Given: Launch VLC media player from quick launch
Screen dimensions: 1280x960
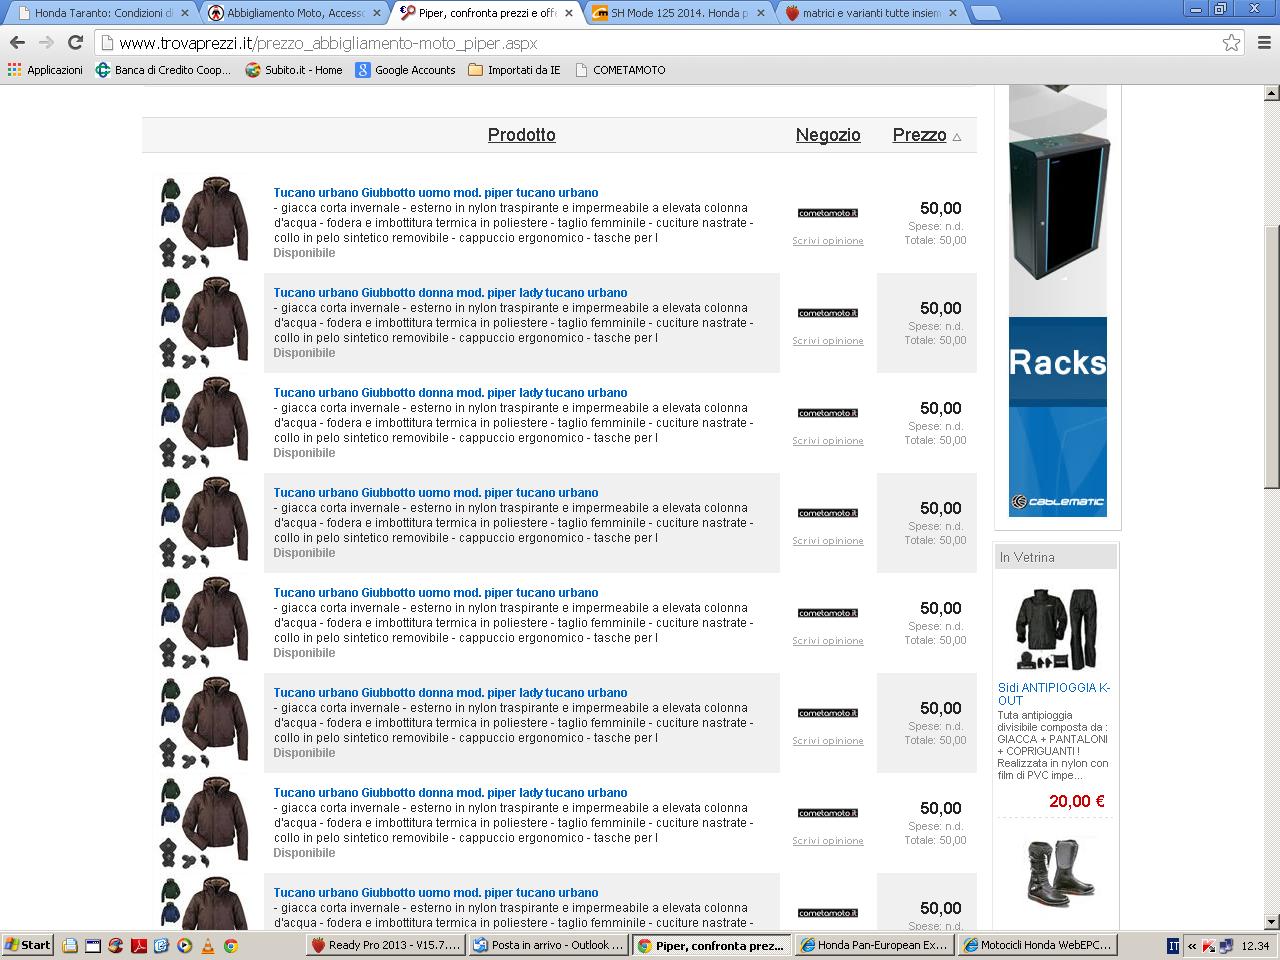Looking at the screenshot, I should 207,945.
